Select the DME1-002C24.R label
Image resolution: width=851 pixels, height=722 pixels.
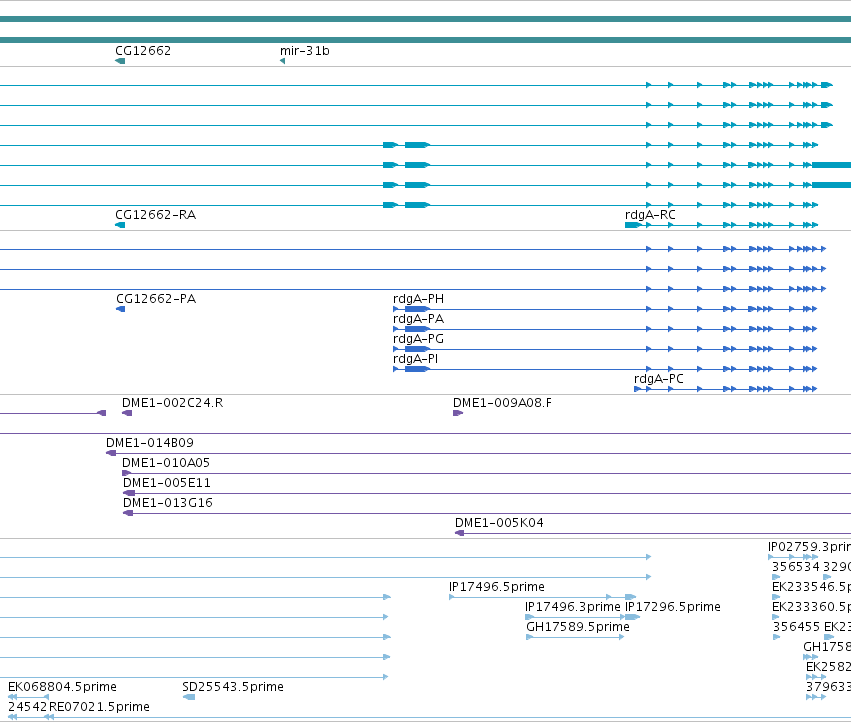pos(172,403)
